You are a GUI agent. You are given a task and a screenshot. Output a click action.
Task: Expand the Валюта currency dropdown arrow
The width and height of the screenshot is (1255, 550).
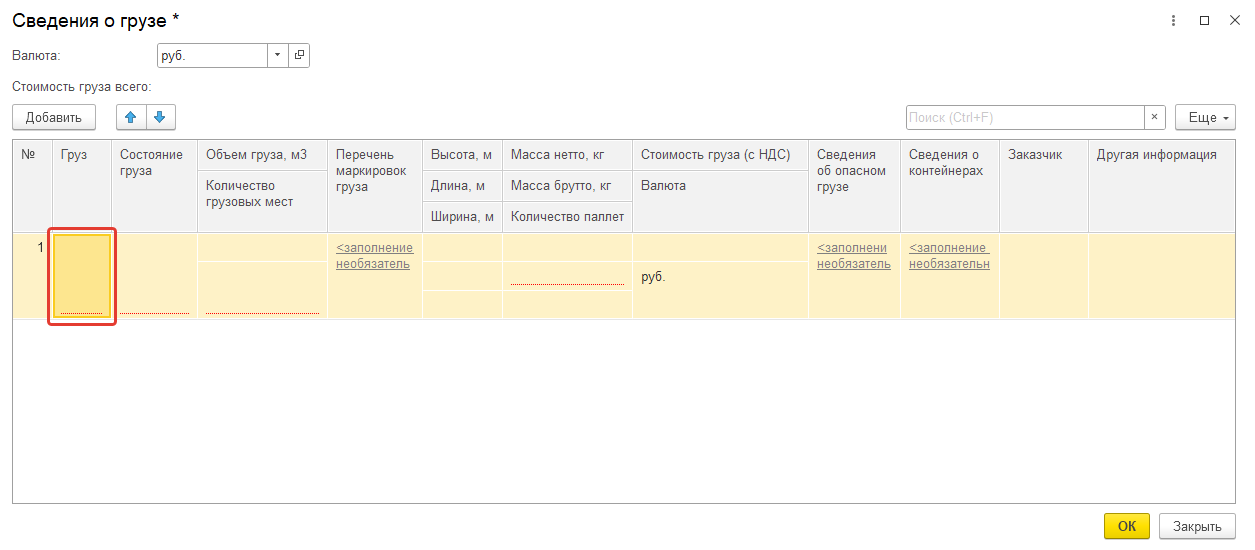click(278, 56)
